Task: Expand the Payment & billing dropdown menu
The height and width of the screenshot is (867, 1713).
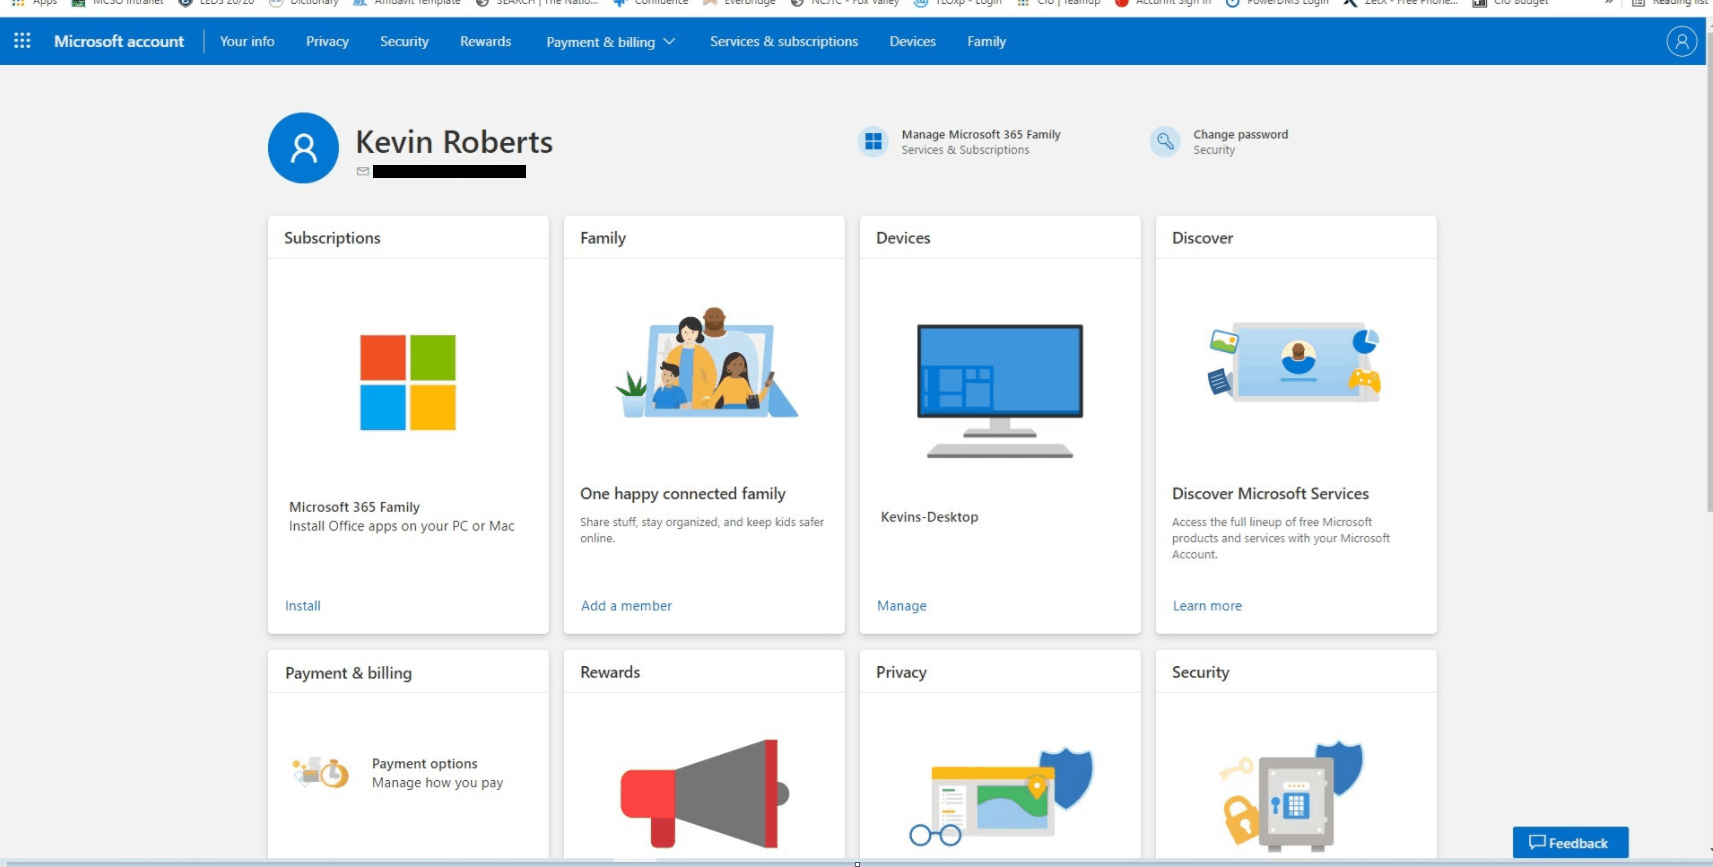Action: pyautogui.click(x=610, y=42)
